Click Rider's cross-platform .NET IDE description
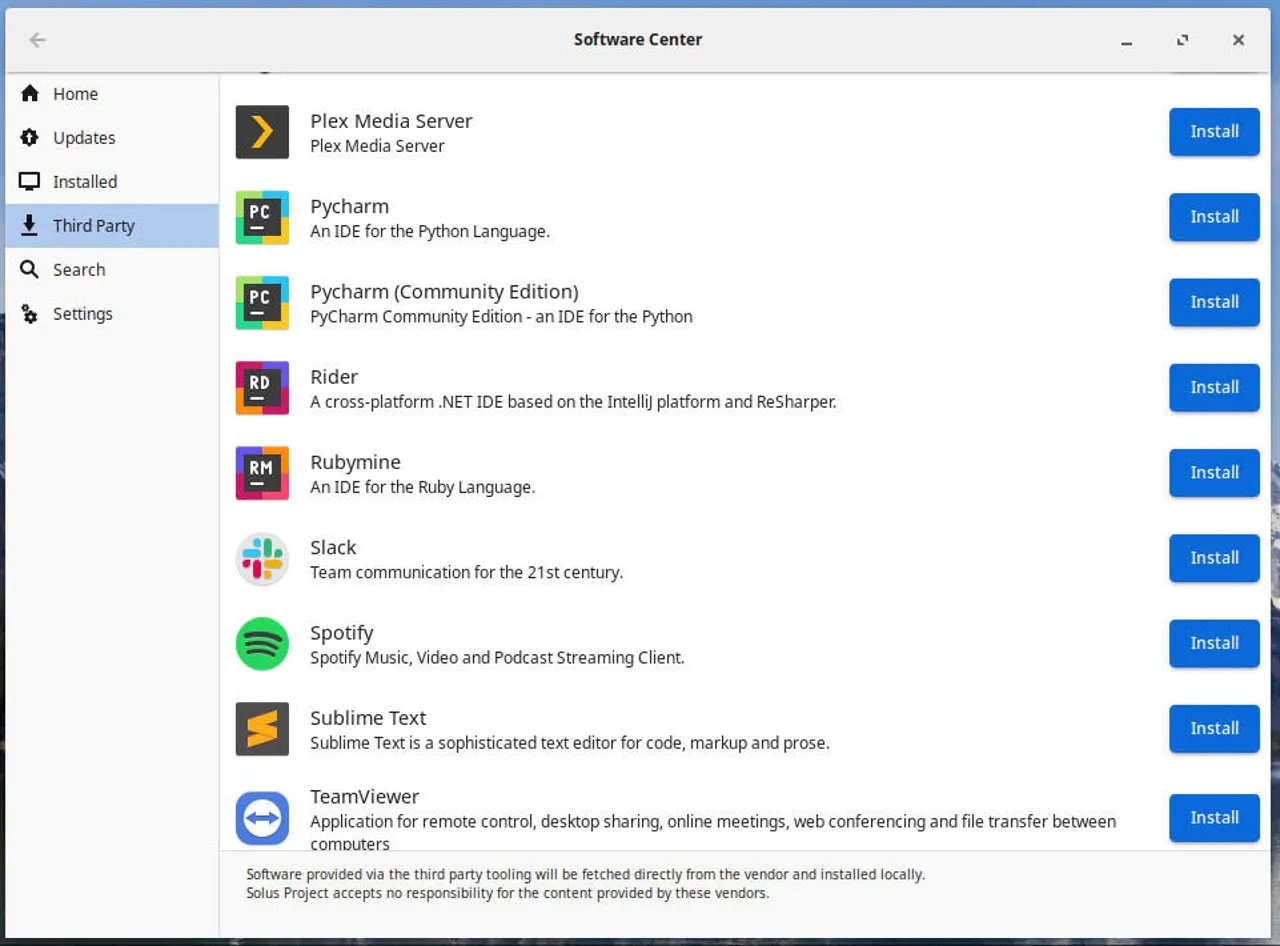The width and height of the screenshot is (1280, 946). [x=573, y=402]
